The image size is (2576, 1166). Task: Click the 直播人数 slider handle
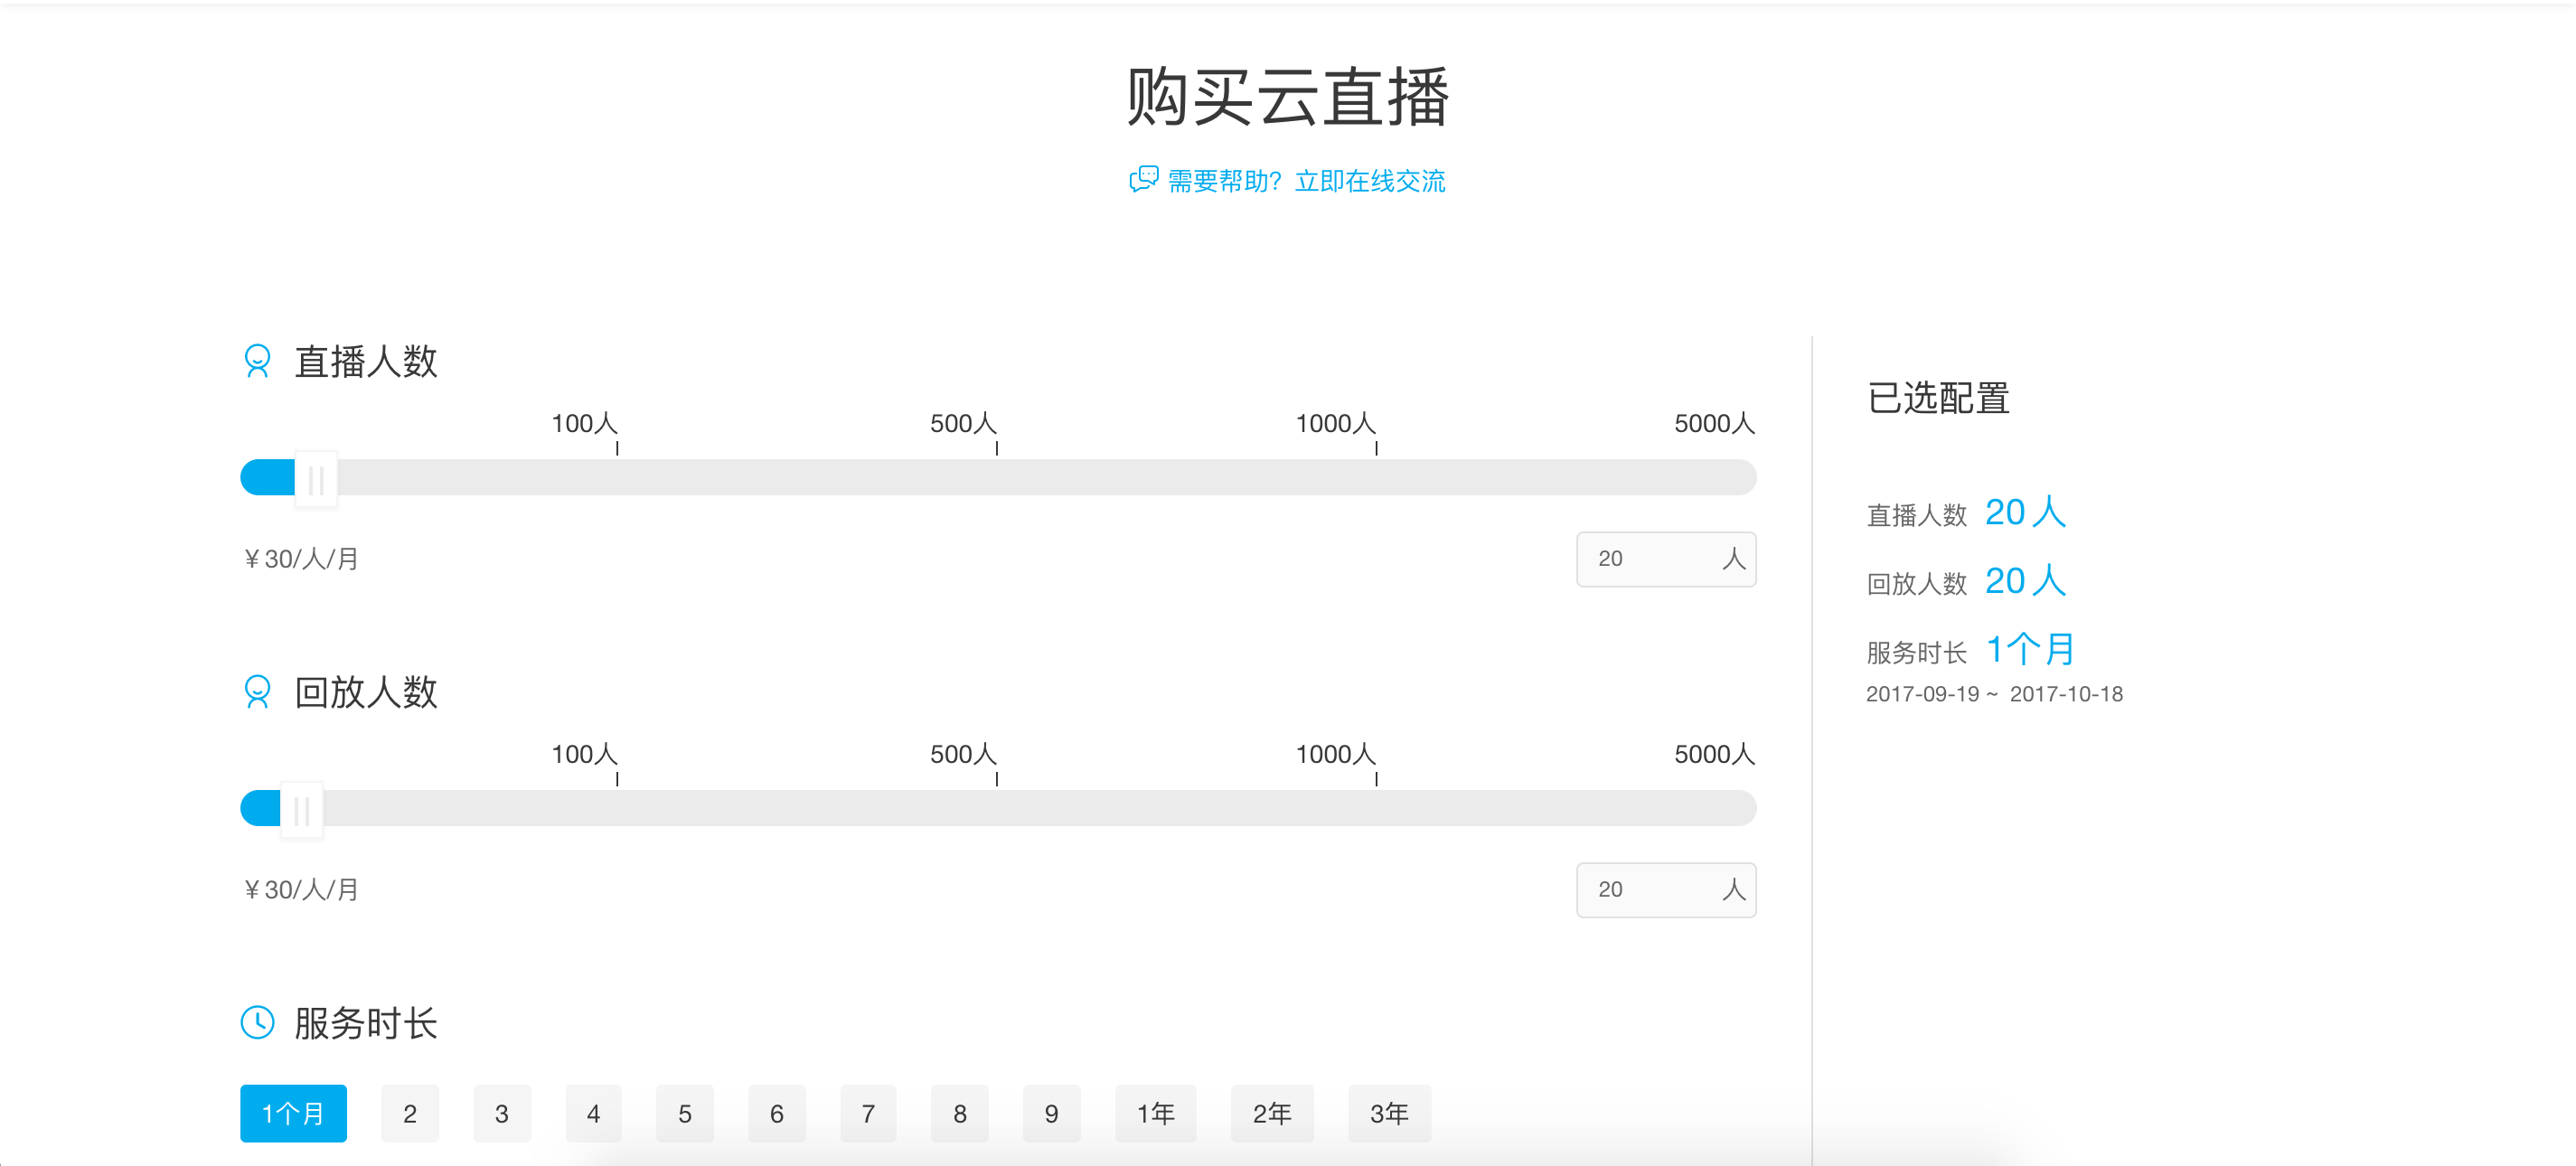[315, 479]
